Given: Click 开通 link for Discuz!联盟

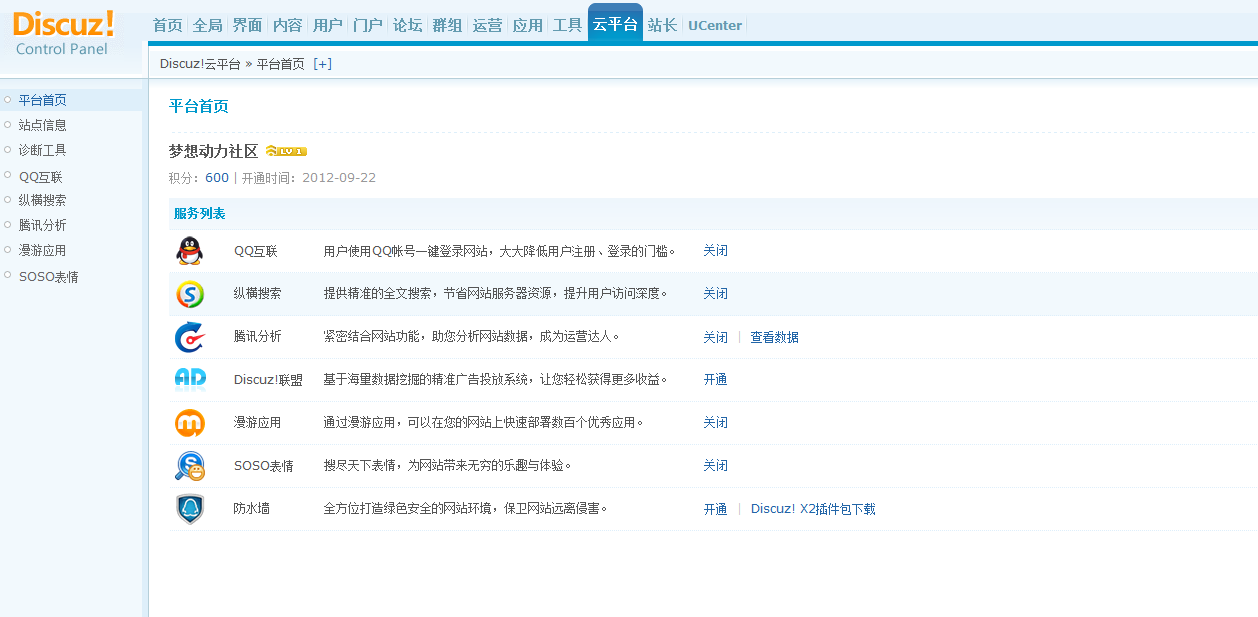Looking at the screenshot, I should [715, 380].
